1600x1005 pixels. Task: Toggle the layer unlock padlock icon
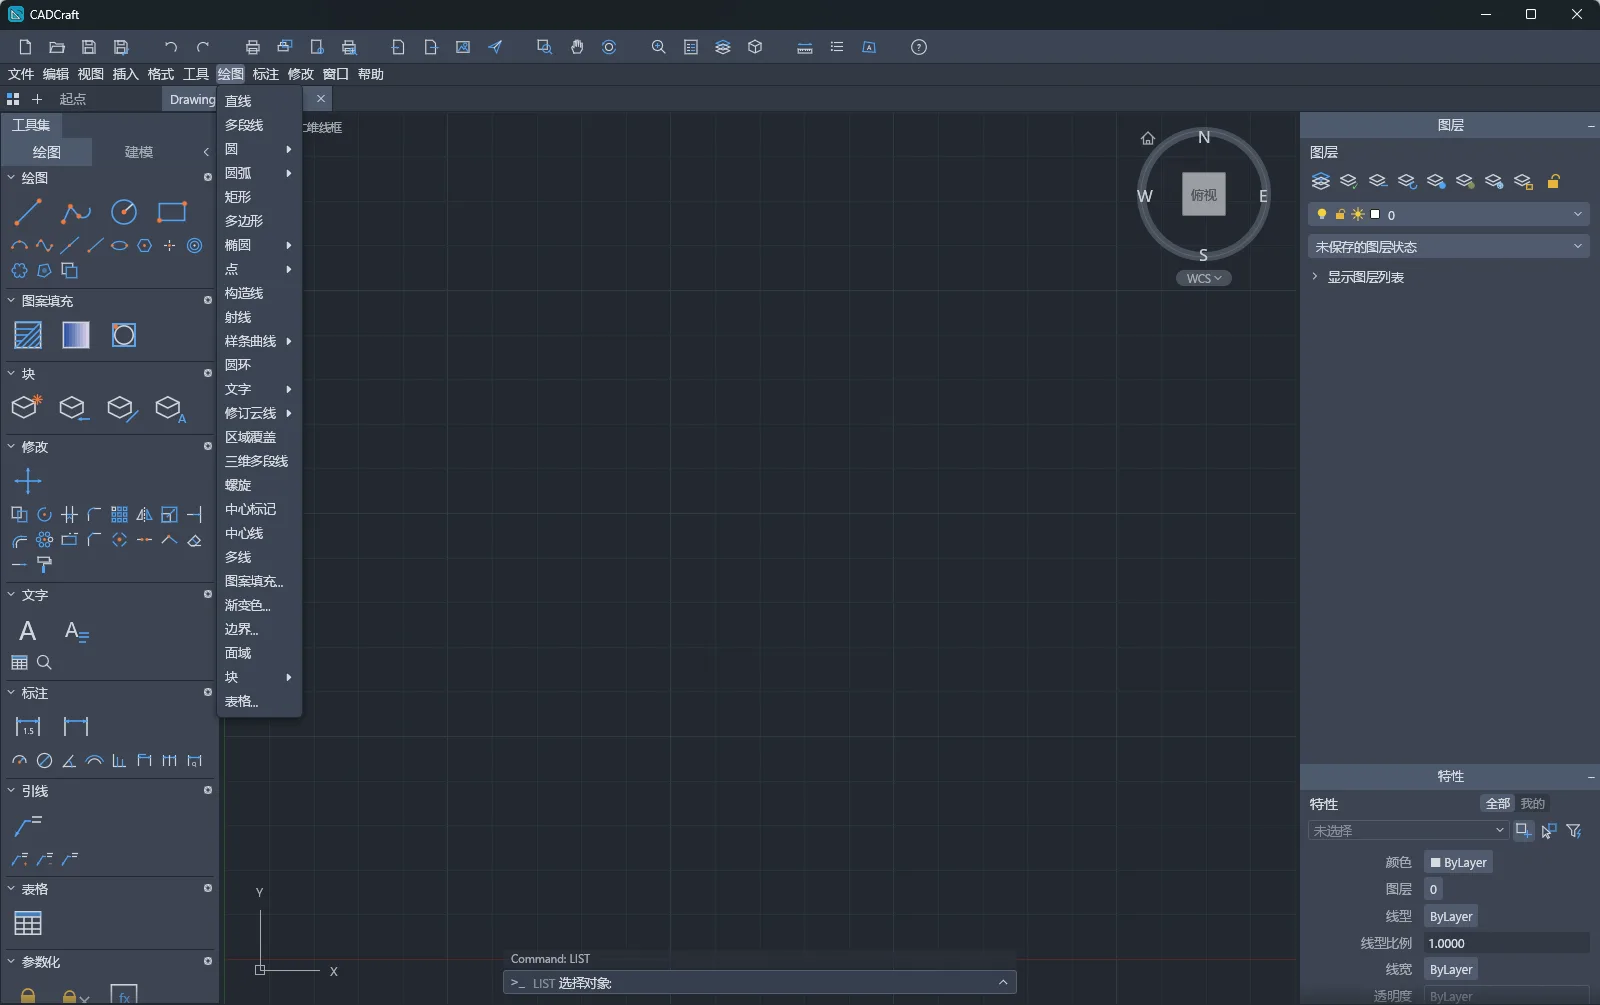pos(1554,181)
